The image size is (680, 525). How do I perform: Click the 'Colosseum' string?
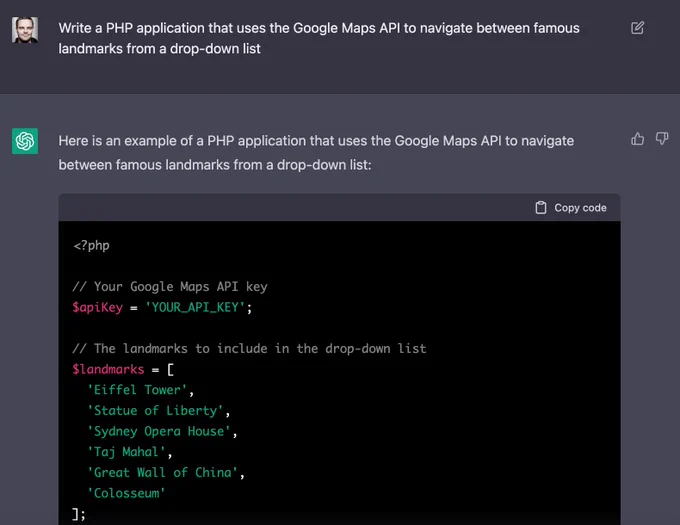126,493
